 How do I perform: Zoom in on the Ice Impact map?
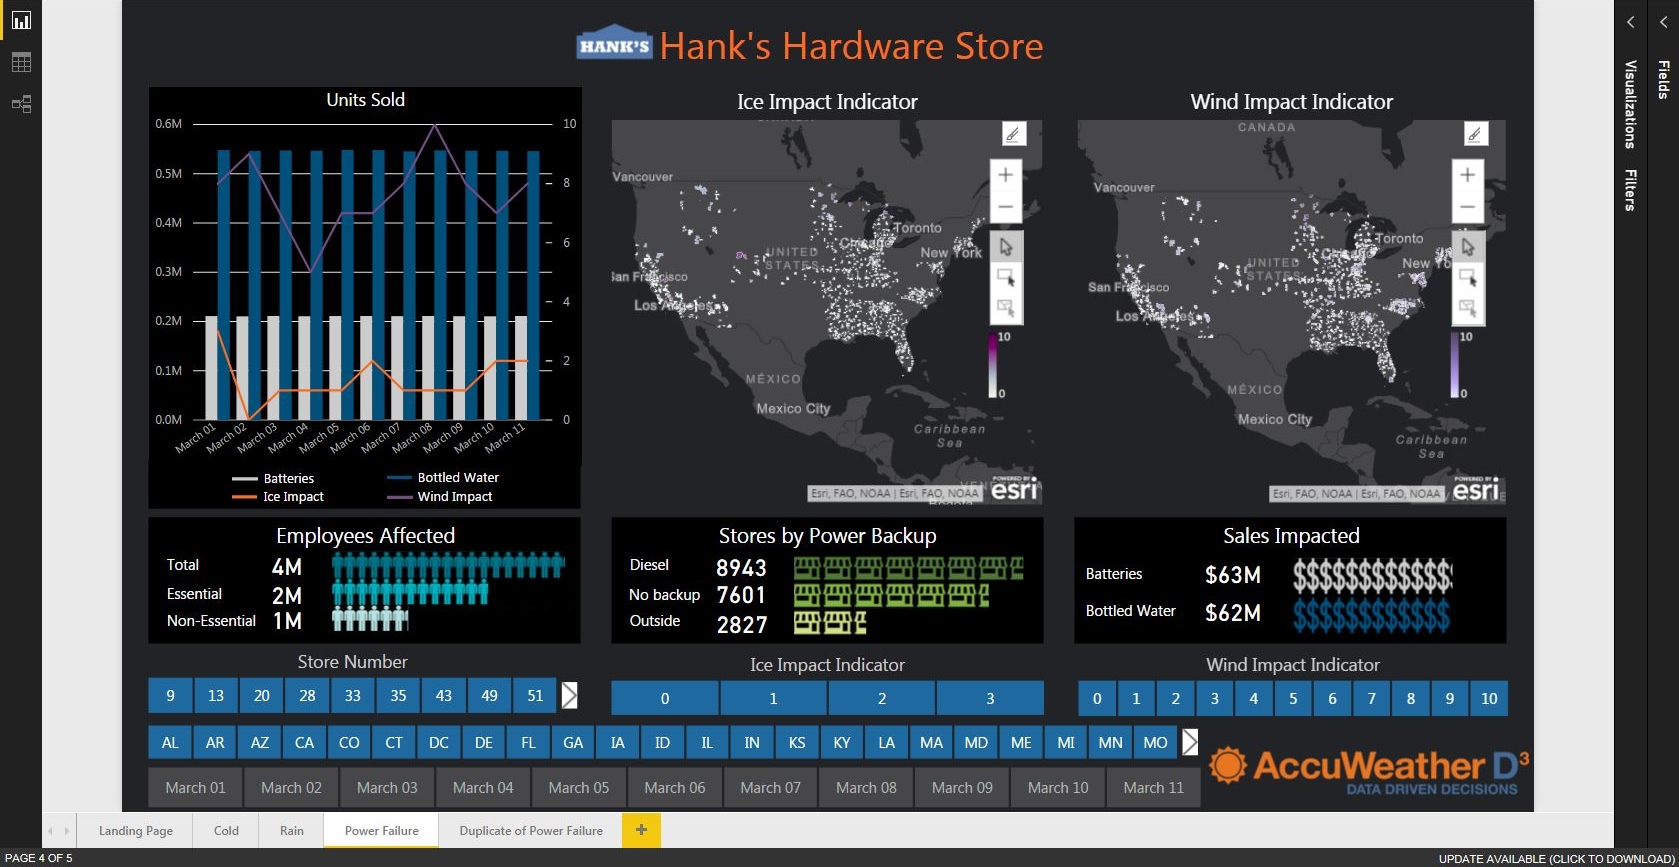pyautogui.click(x=1005, y=175)
